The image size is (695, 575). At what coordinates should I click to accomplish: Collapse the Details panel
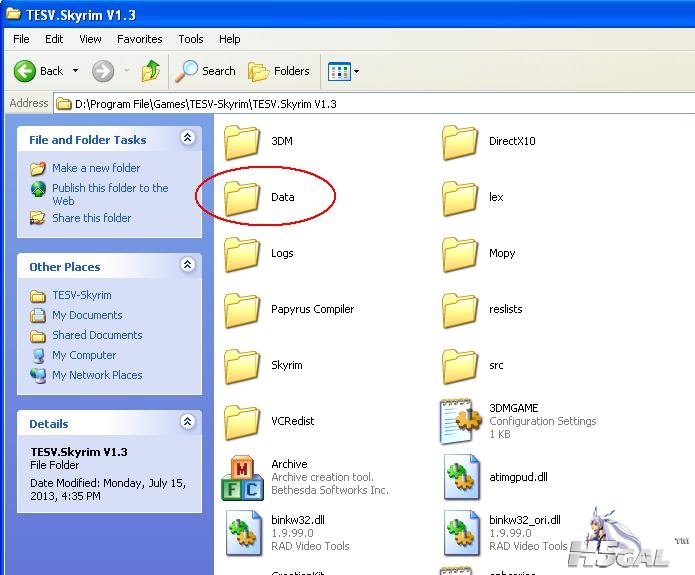click(x=187, y=422)
